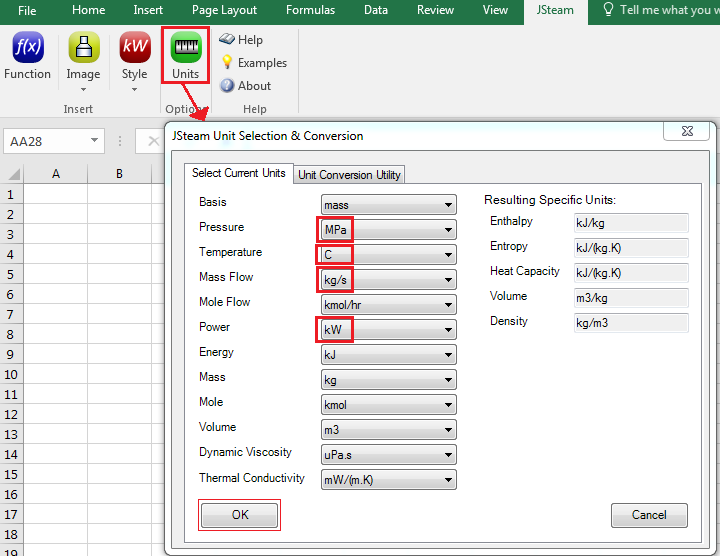The width and height of the screenshot is (720, 556).
Task: Confirm units with the OK button
Action: pyautogui.click(x=239, y=515)
